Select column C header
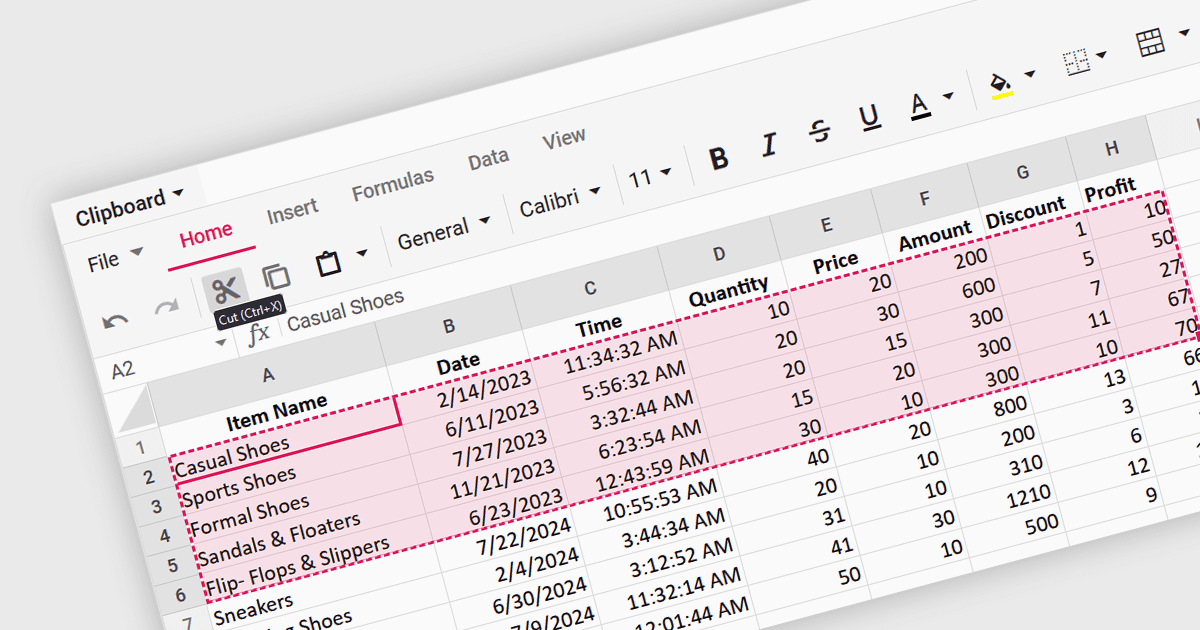This screenshot has height=630, width=1200. point(590,288)
